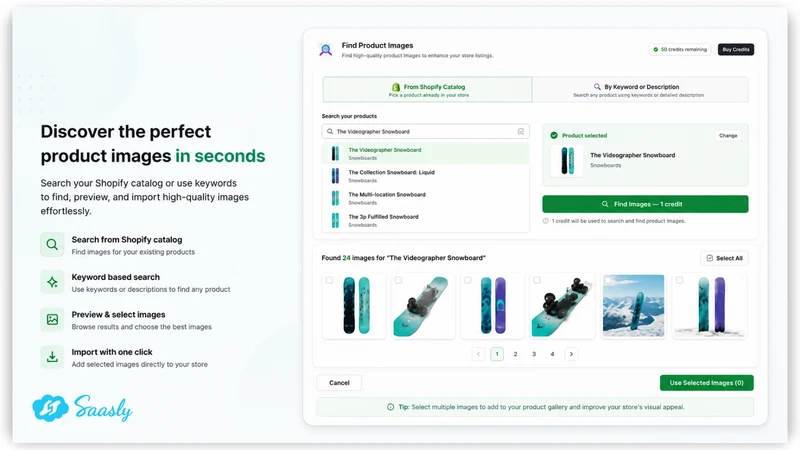Click the selected product snowboard thumbnail

[567, 161]
